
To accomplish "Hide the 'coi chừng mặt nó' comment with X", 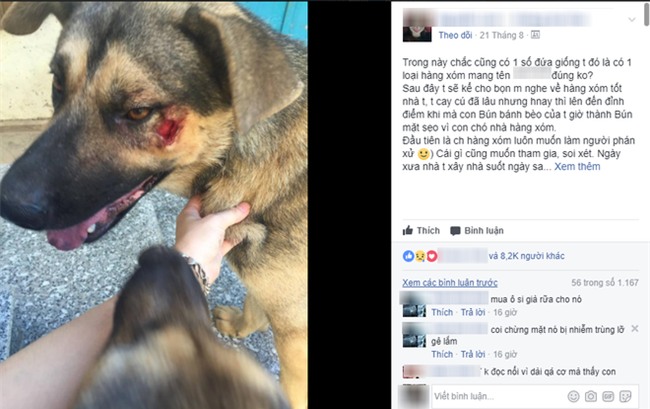I will (x=635, y=329).
